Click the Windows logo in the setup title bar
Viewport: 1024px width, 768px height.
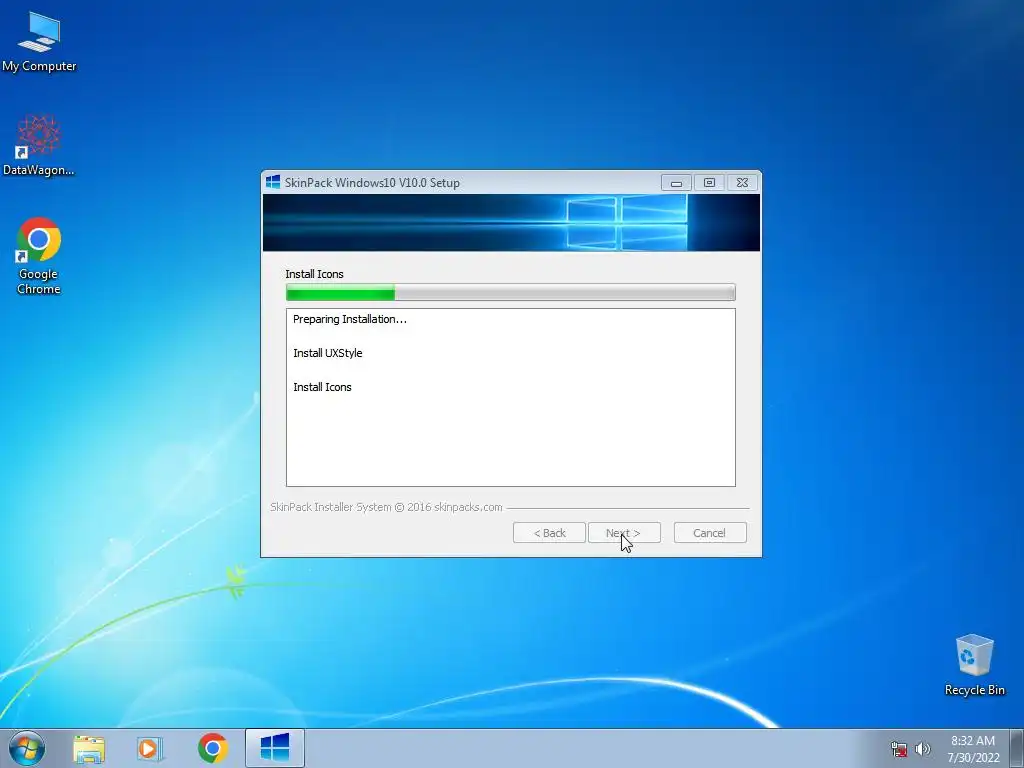click(273, 182)
